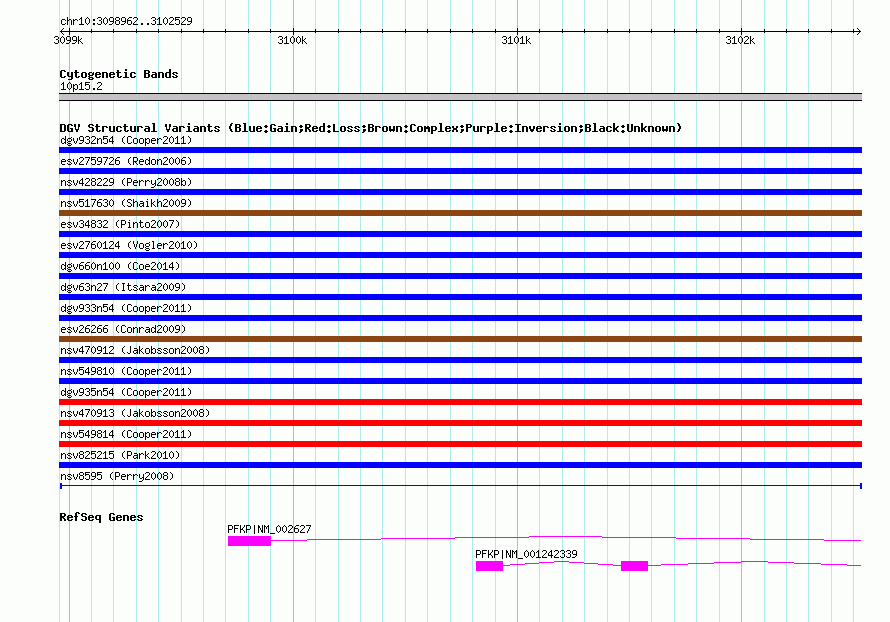Click the magenta exon of PFKP|NM_002627
Viewport: 890px width, 622px height.
249,541
